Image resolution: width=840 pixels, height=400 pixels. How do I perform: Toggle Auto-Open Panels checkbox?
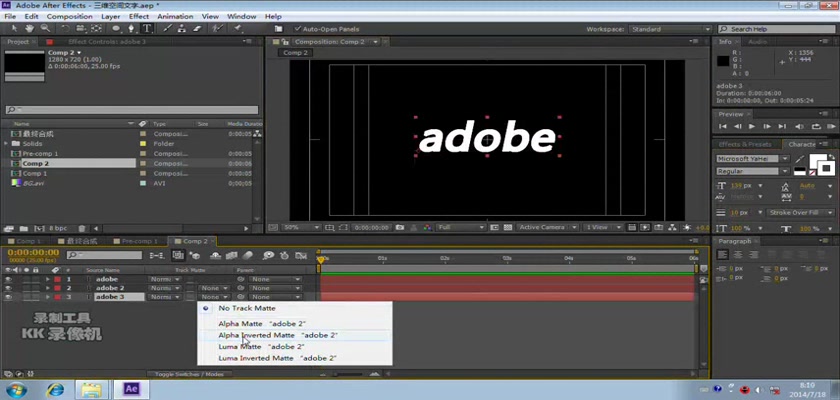298,29
